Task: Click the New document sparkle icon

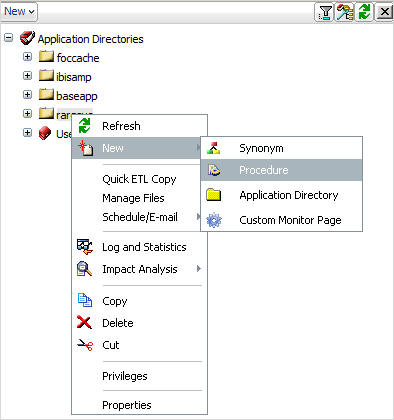Action: 85,148
